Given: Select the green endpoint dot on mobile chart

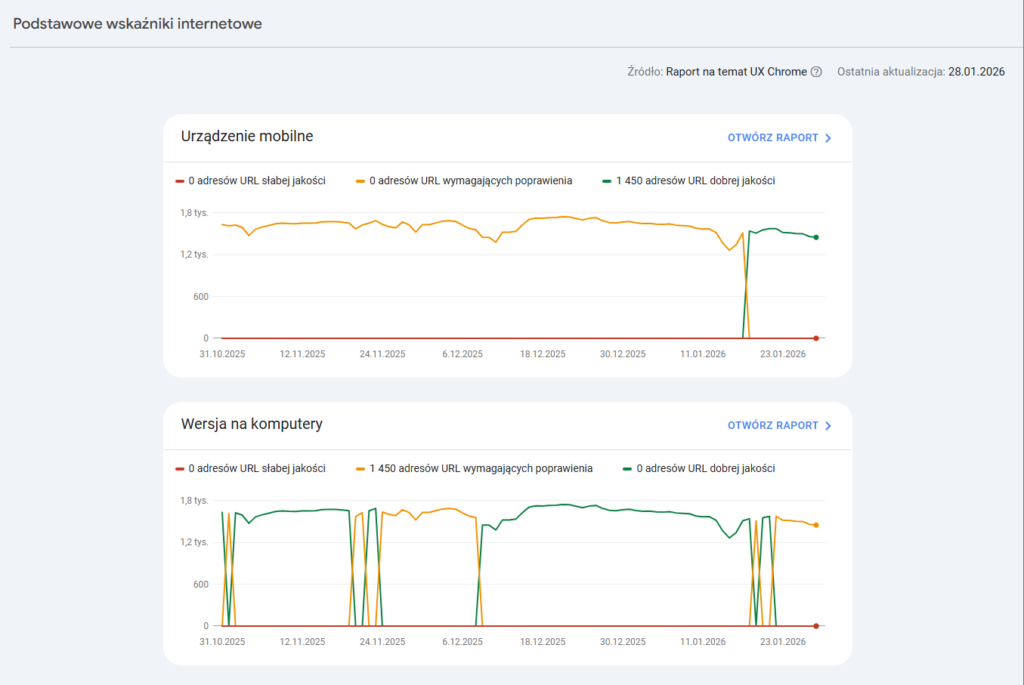Looking at the screenshot, I should (x=815, y=237).
